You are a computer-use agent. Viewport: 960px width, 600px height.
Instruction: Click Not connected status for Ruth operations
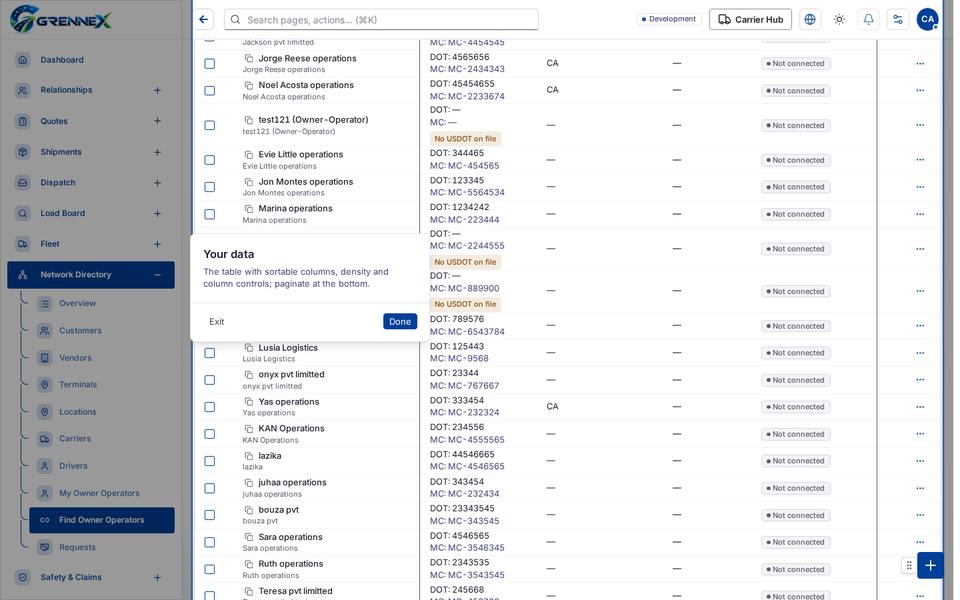(795, 569)
